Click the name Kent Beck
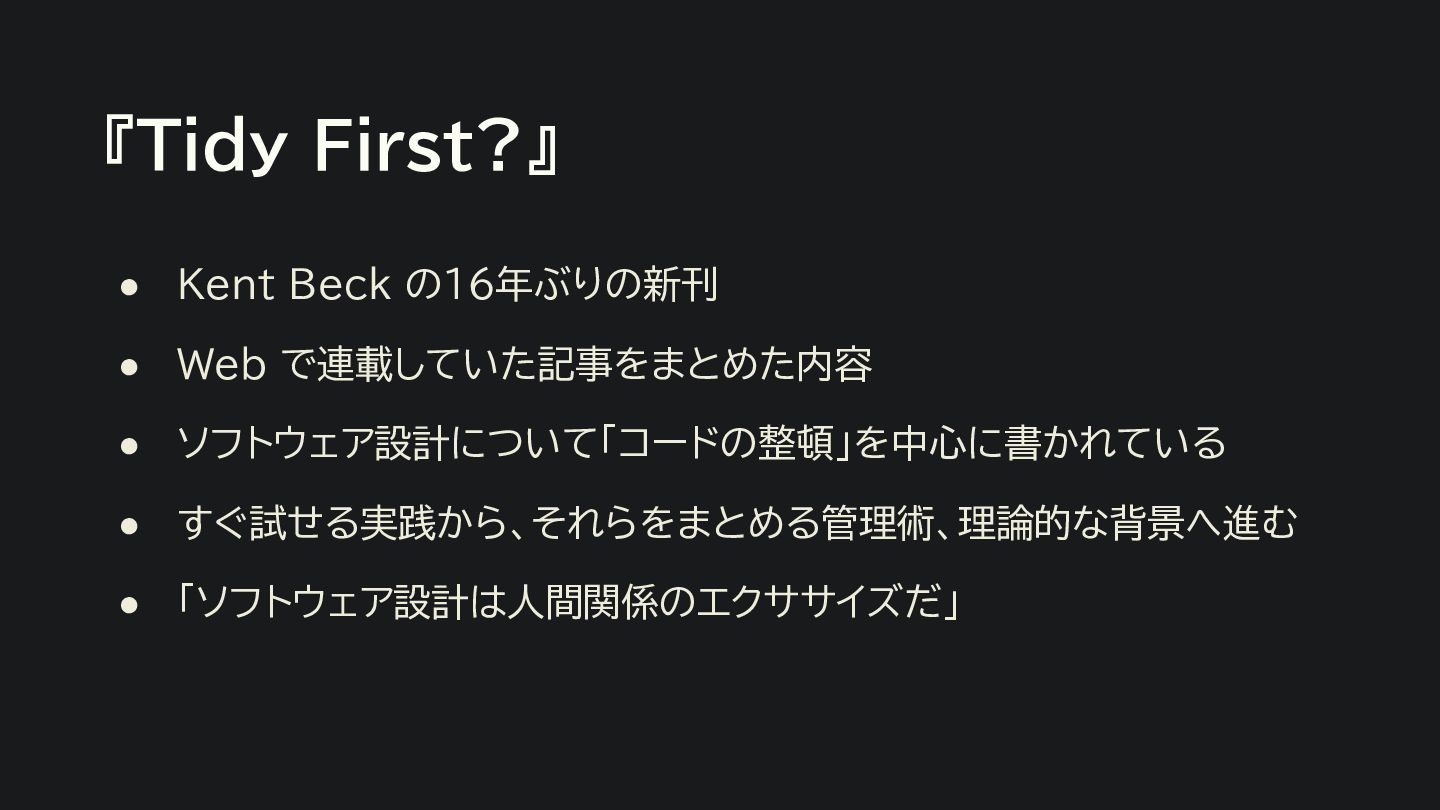The width and height of the screenshot is (1440, 810). [x=283, y=285]
